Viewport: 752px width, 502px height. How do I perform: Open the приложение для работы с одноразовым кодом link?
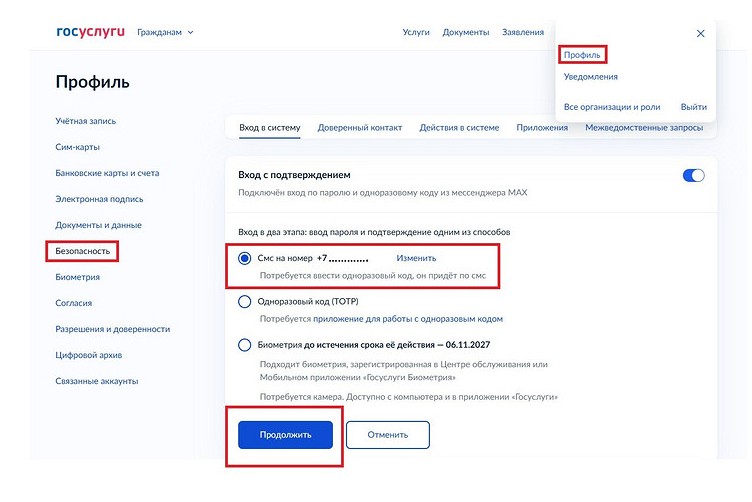408,319
